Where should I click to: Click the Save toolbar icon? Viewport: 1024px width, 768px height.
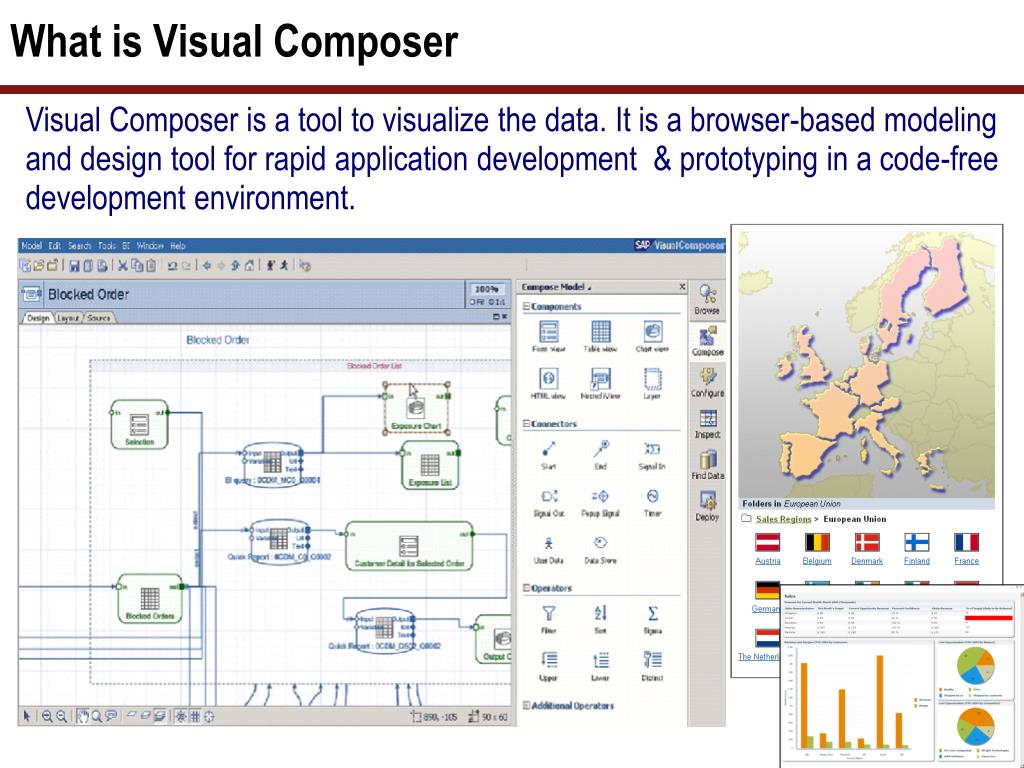coord(74,266)
